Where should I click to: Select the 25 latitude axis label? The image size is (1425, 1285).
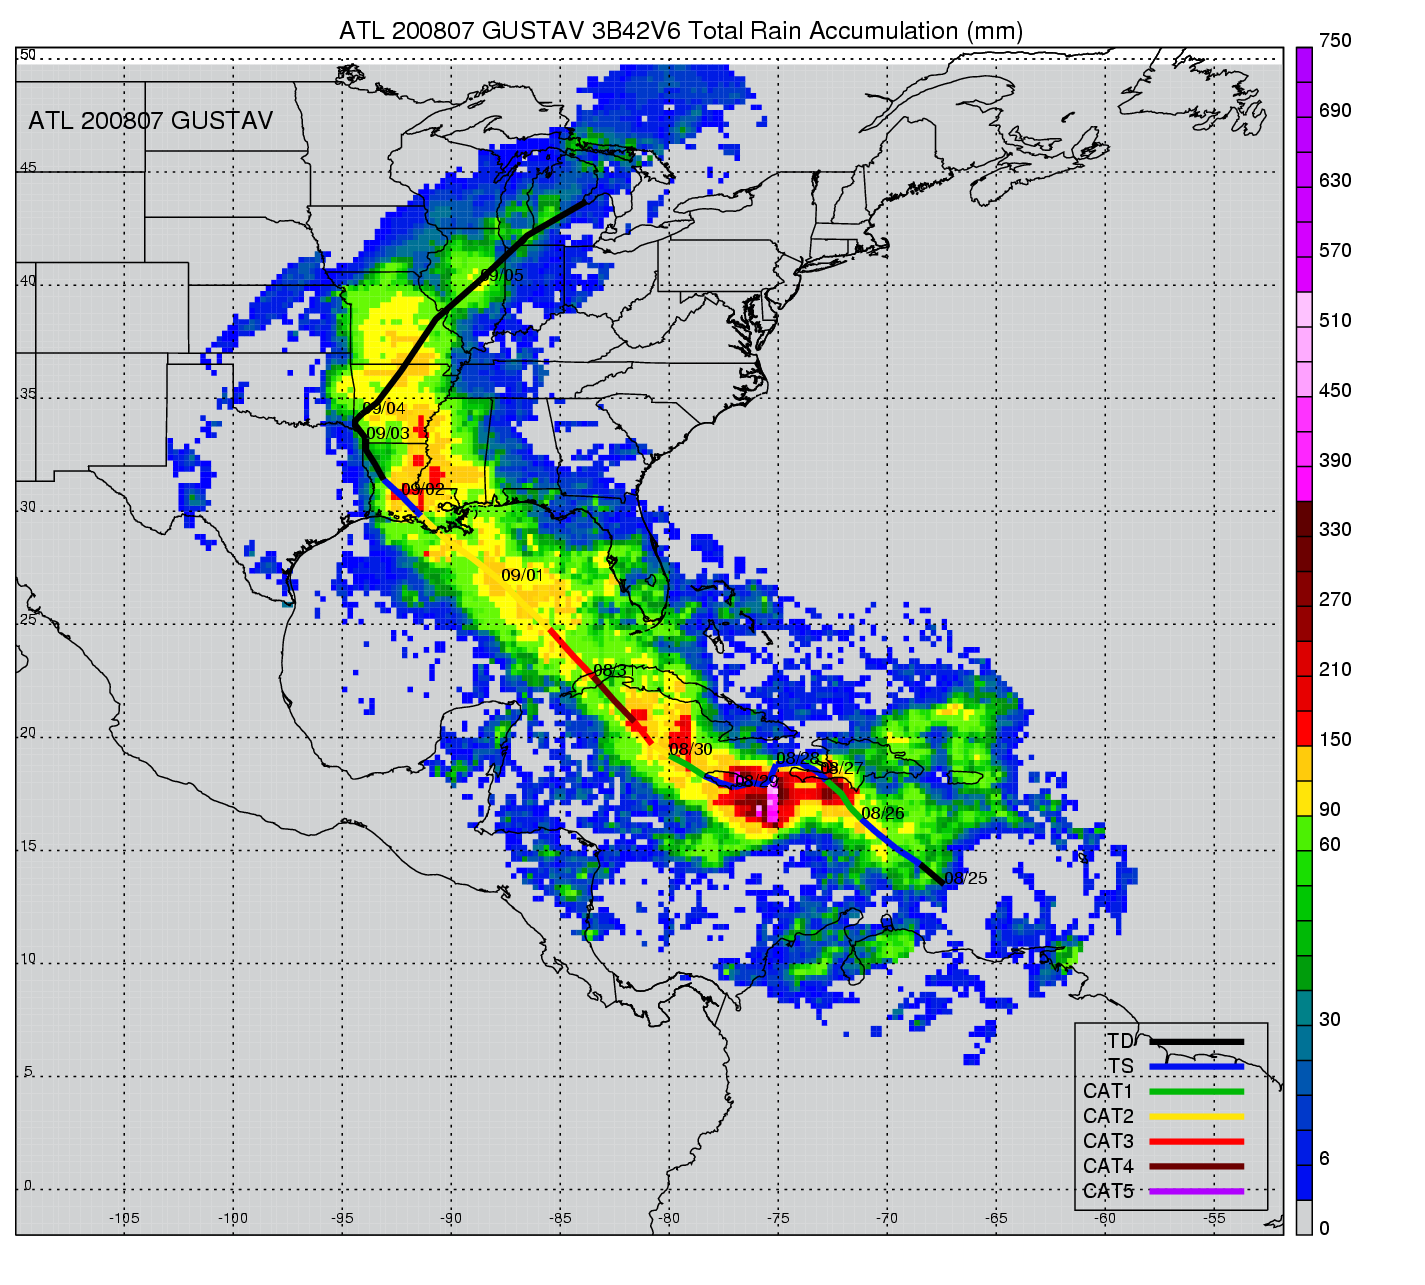[28, 620]
